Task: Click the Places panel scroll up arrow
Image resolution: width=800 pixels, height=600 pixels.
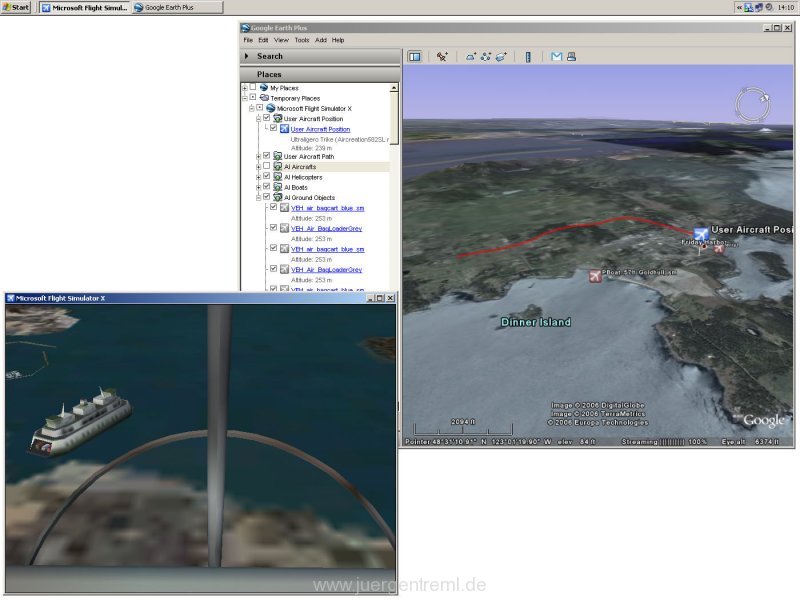Action: 394,88
